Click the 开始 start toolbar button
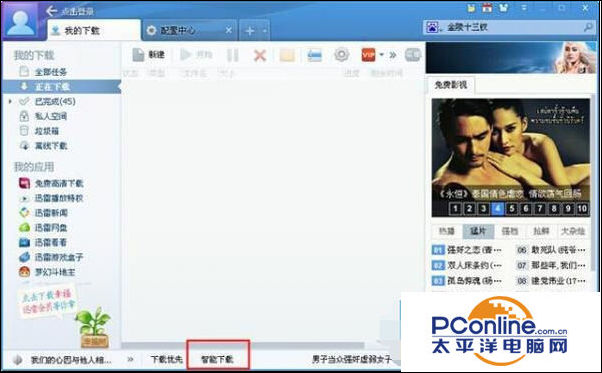The image size is (602, 373). [x=196, y=55]
